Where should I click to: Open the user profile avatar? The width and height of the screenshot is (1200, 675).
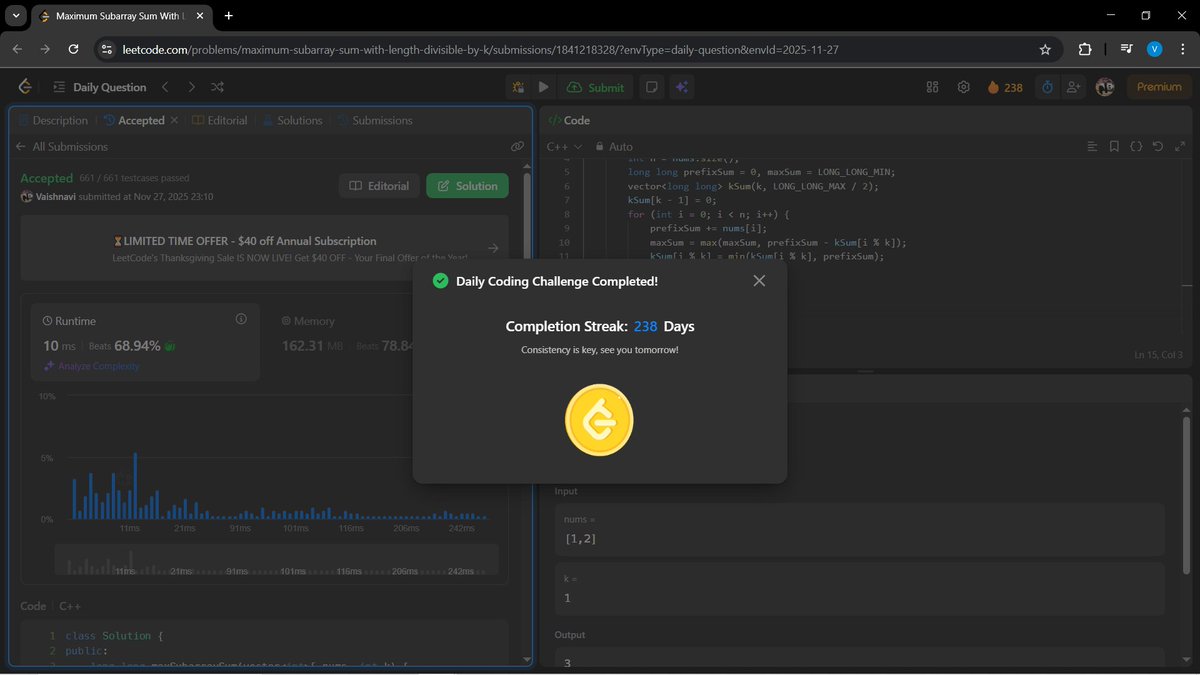click(1105, 87)
